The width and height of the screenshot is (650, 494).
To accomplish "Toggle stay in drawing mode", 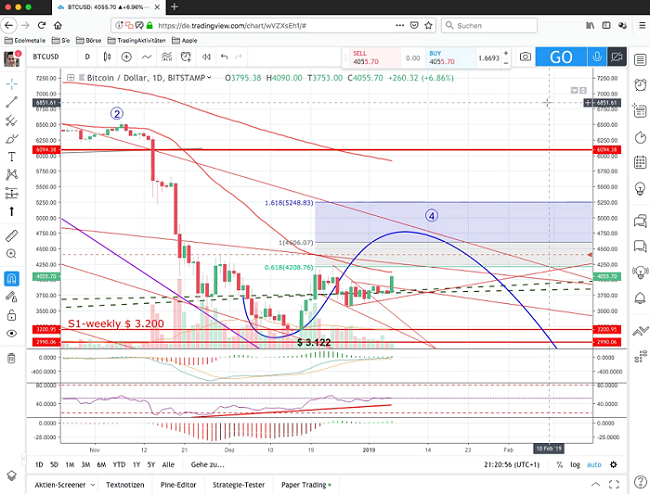I will tap(12, 297).
